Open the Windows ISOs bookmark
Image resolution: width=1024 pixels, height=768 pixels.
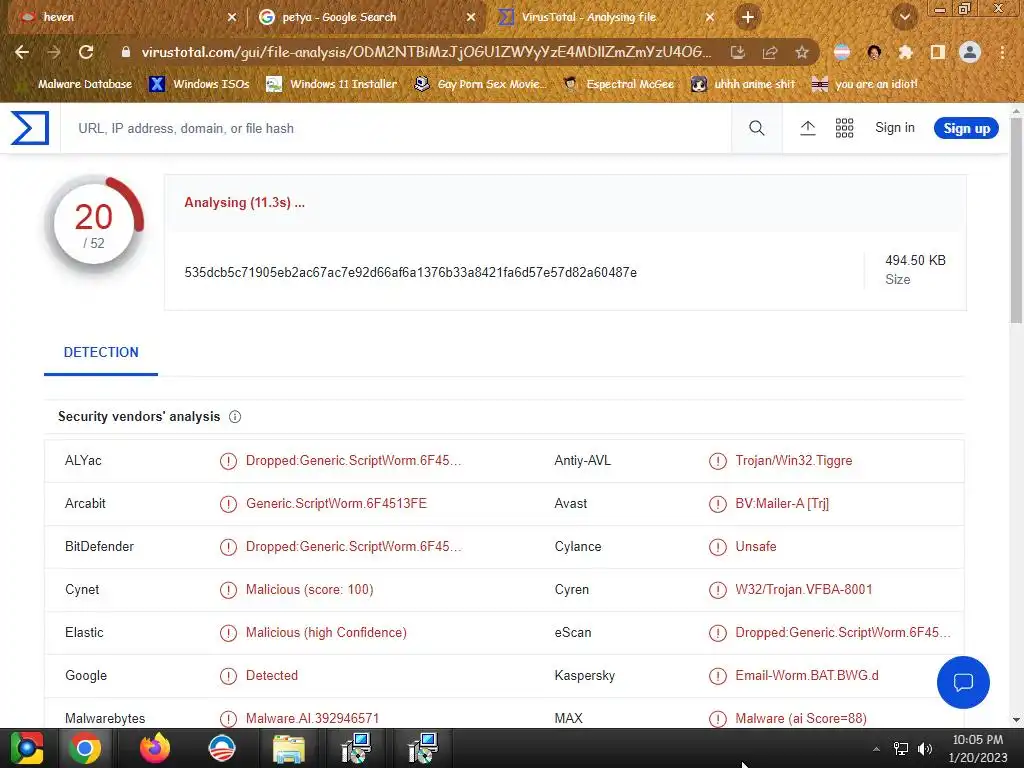pyautogui.click(x=199, y=84)
